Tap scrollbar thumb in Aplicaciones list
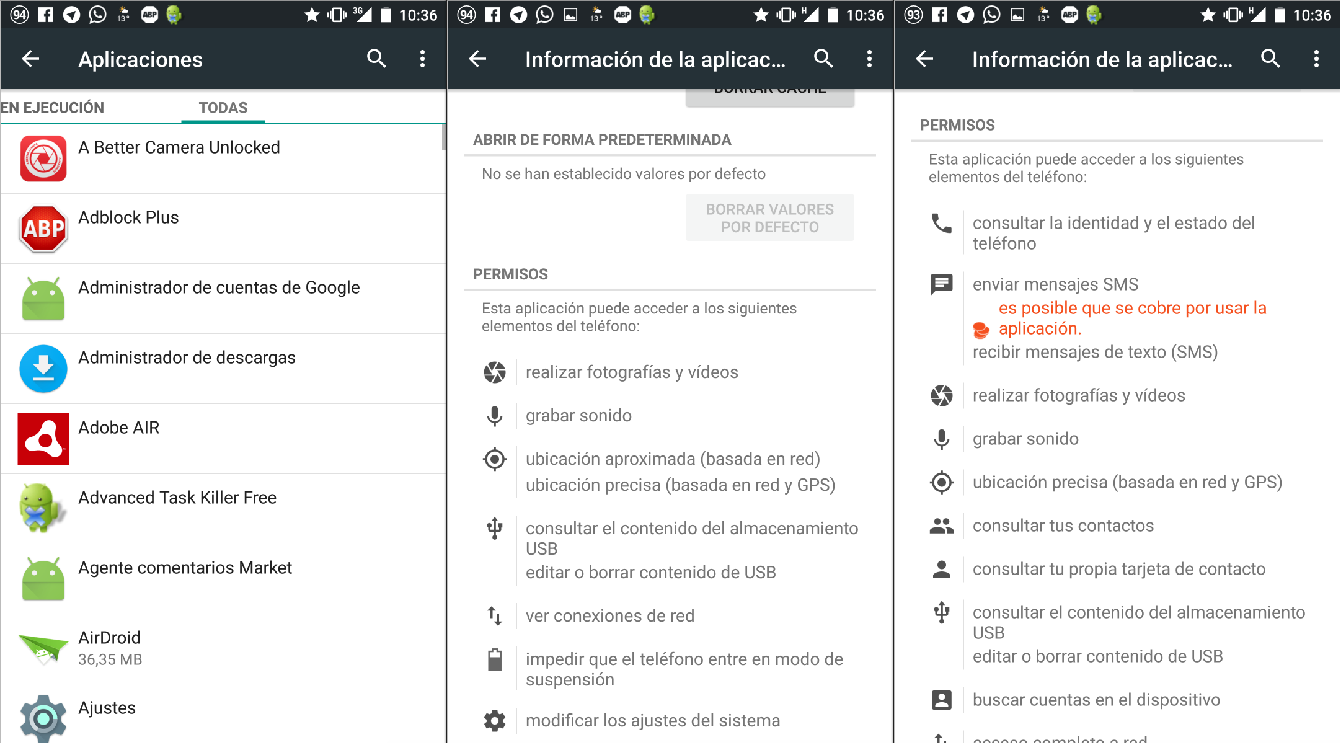The width and height of the screenshot is (1340, 743). pos(444,137)
